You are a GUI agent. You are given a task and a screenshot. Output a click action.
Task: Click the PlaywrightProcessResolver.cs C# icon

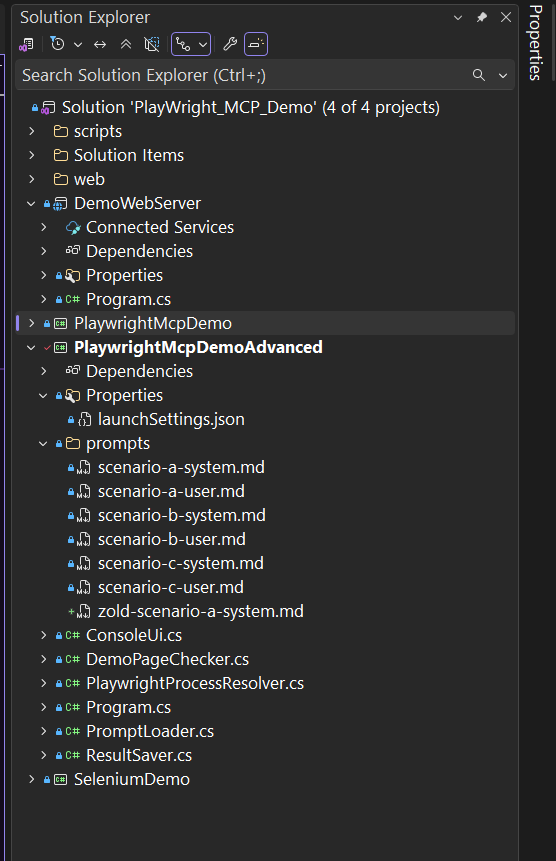[72, 683]
